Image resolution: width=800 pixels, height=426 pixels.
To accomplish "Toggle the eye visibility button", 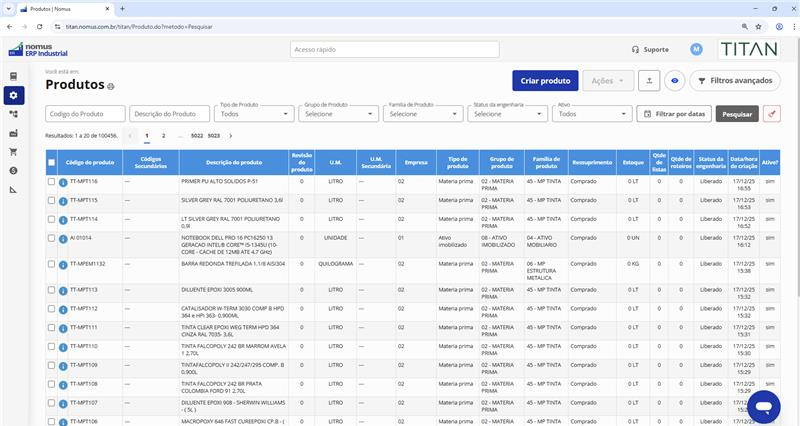I will coord(675,81).
